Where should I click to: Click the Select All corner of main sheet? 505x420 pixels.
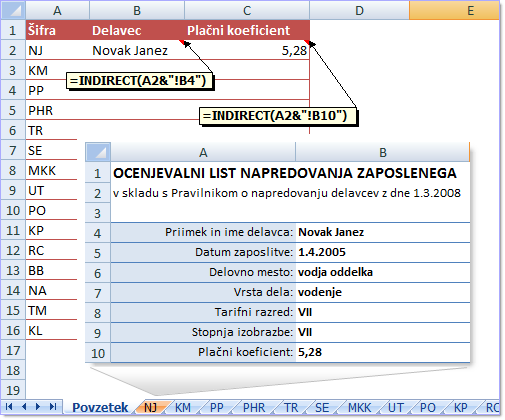point(13,10)
